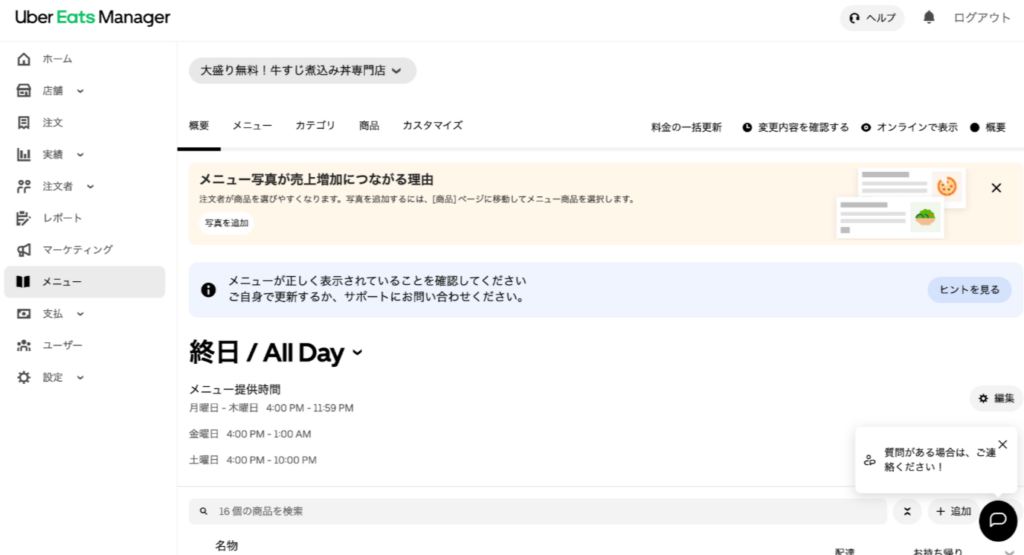This screenshot has width=1024, height=555.
Task: Close the contact us popup
Action: 1002,444
